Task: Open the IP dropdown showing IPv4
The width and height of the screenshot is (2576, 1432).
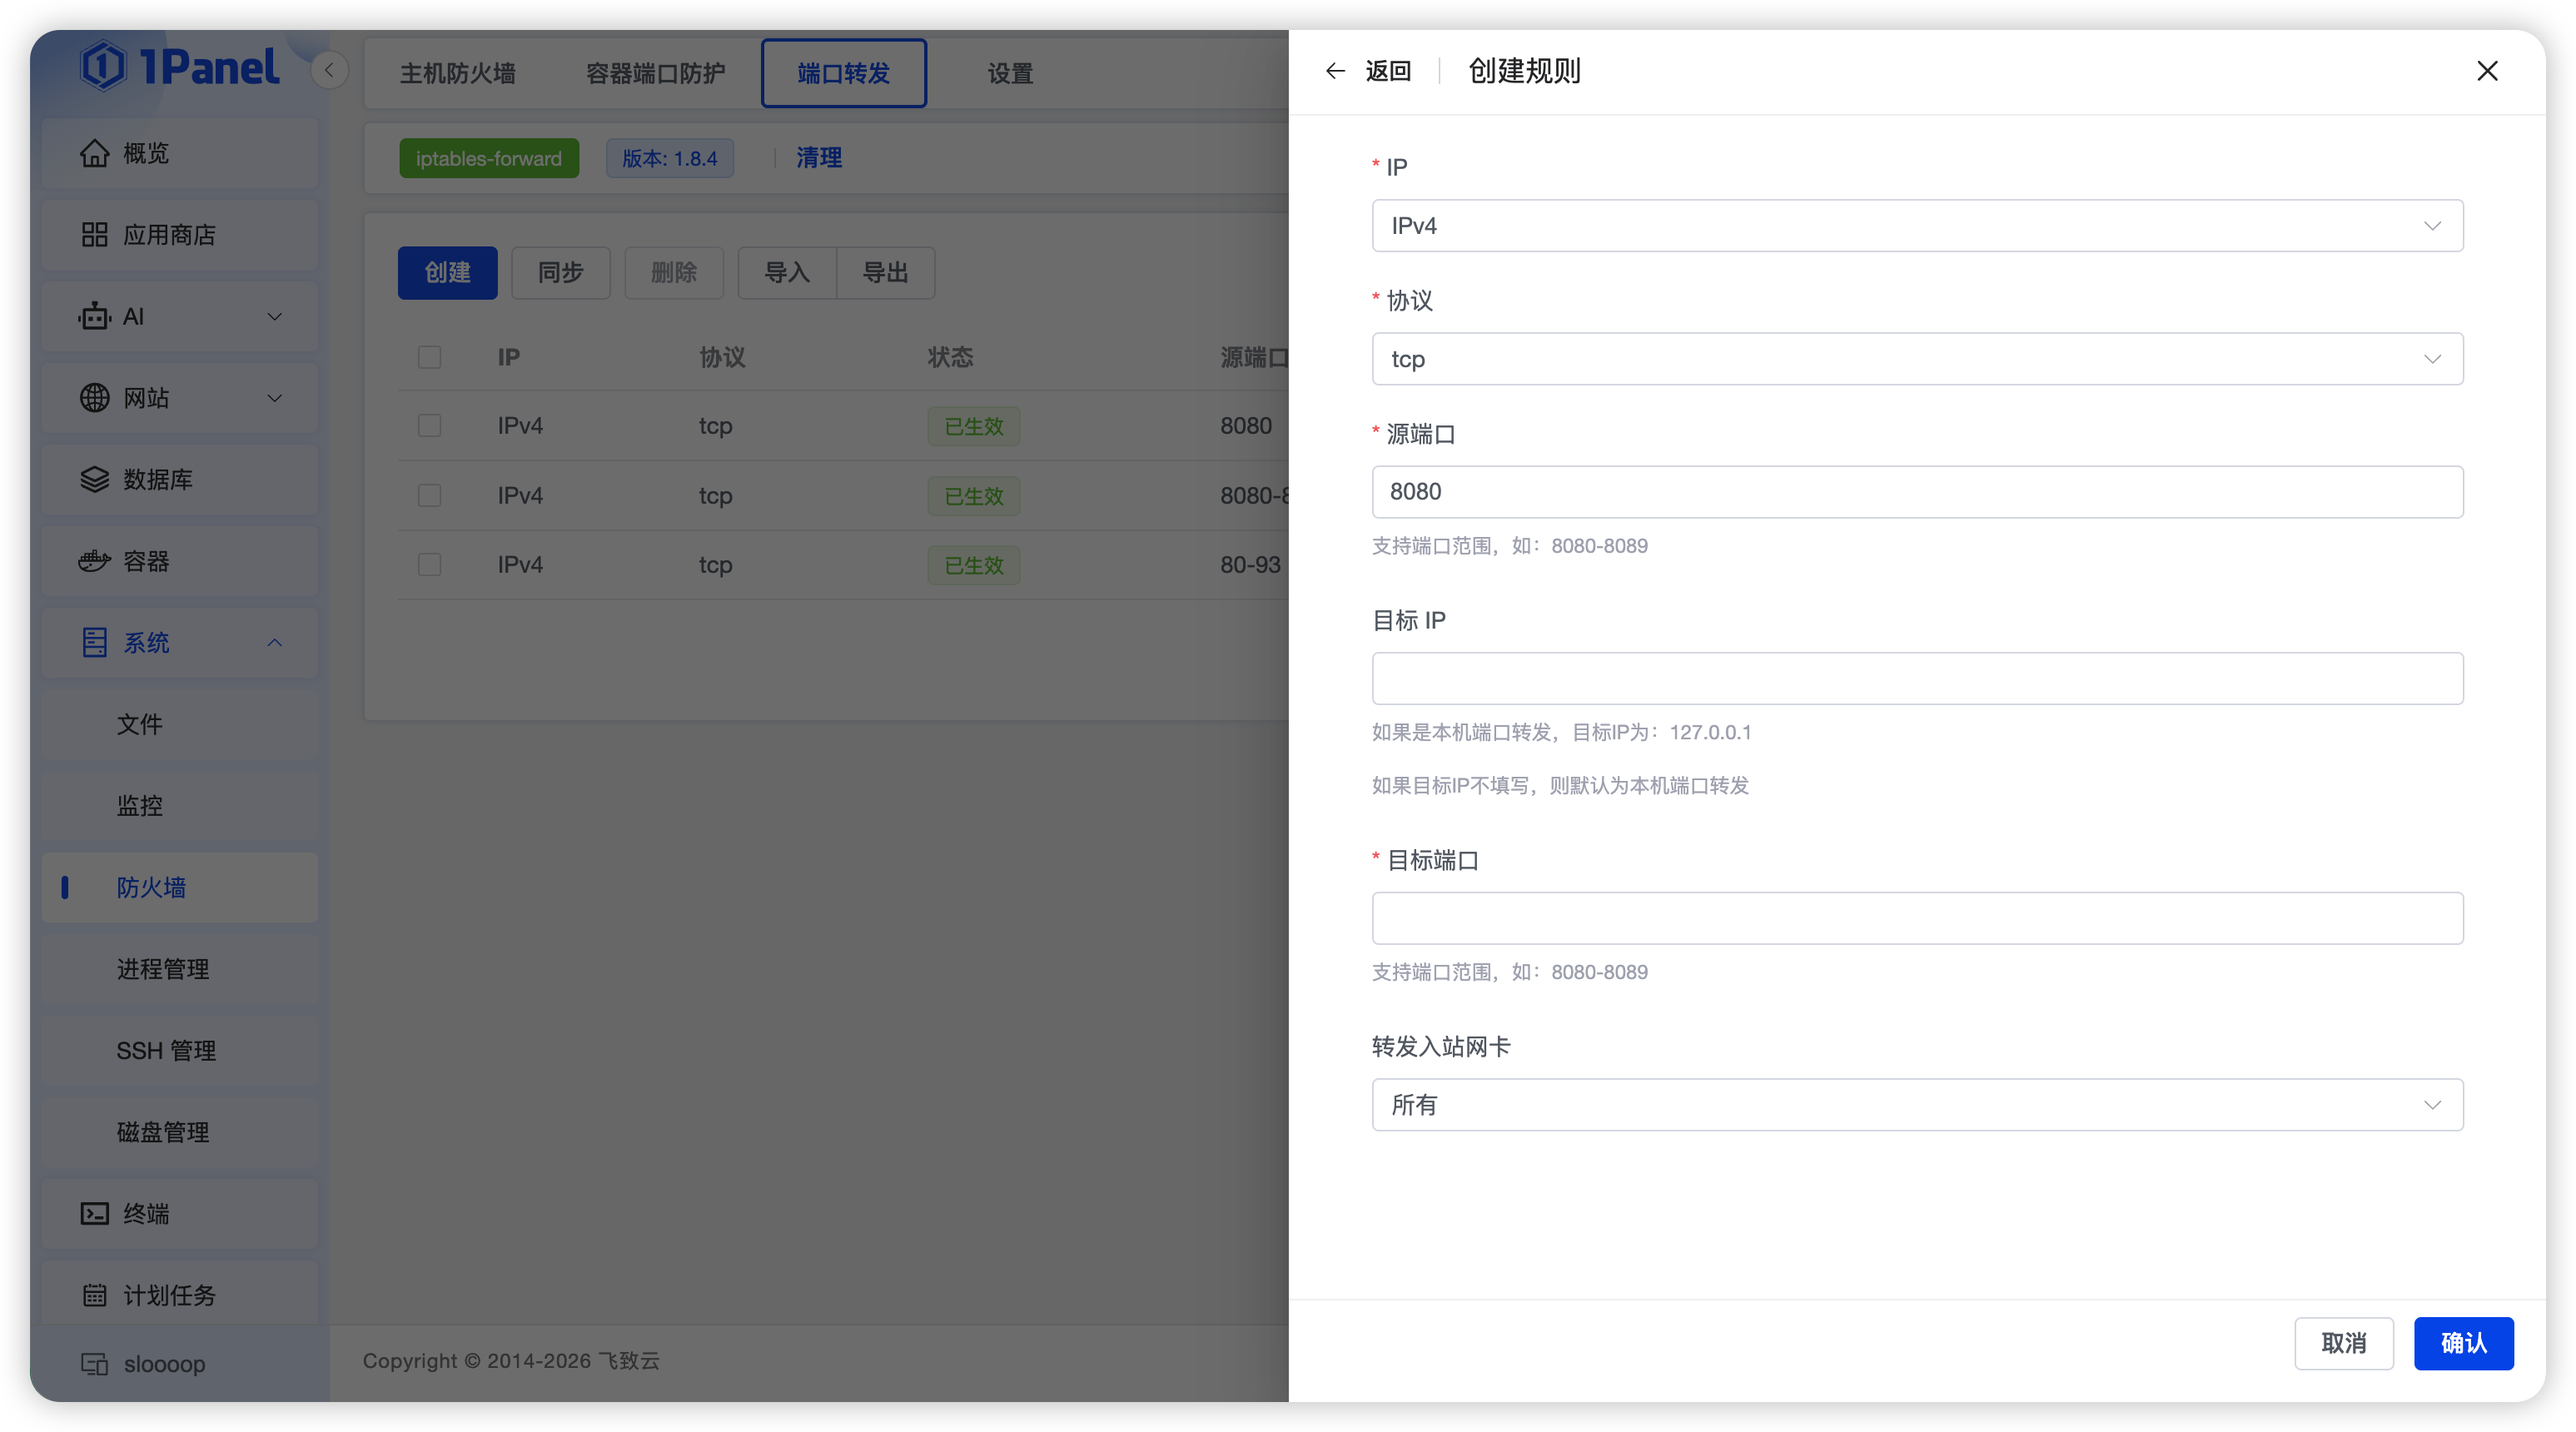Action: tap(1917, 226)
